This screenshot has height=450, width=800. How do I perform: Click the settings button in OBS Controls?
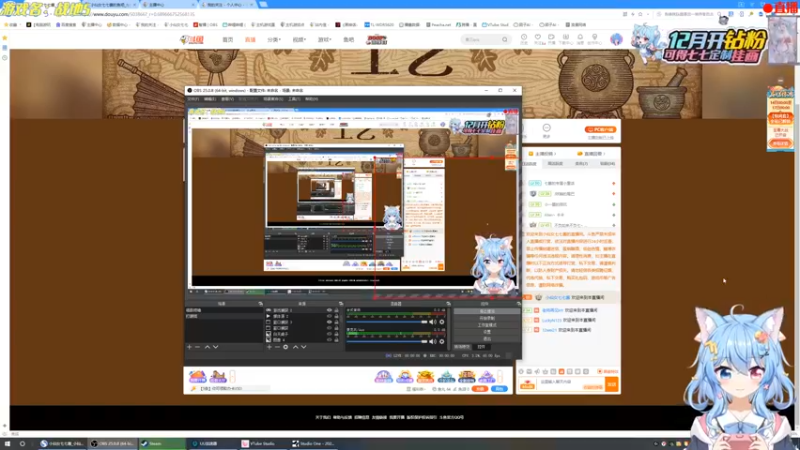tap(487, 332)
